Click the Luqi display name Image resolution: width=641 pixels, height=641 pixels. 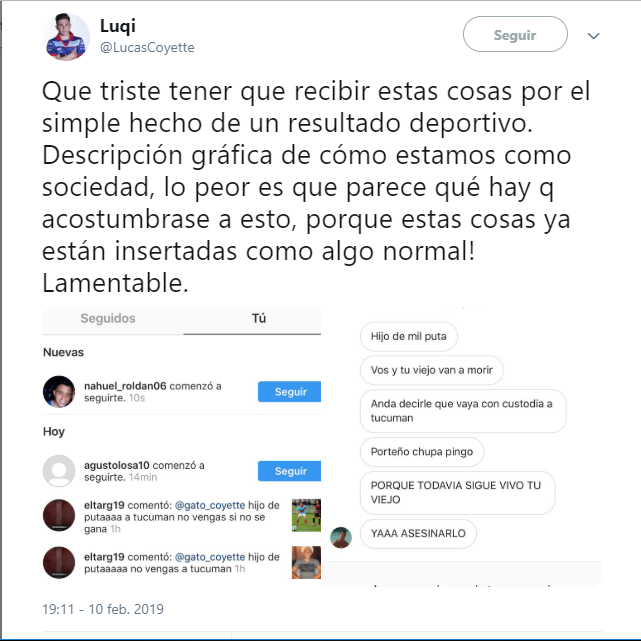(118, 26)
